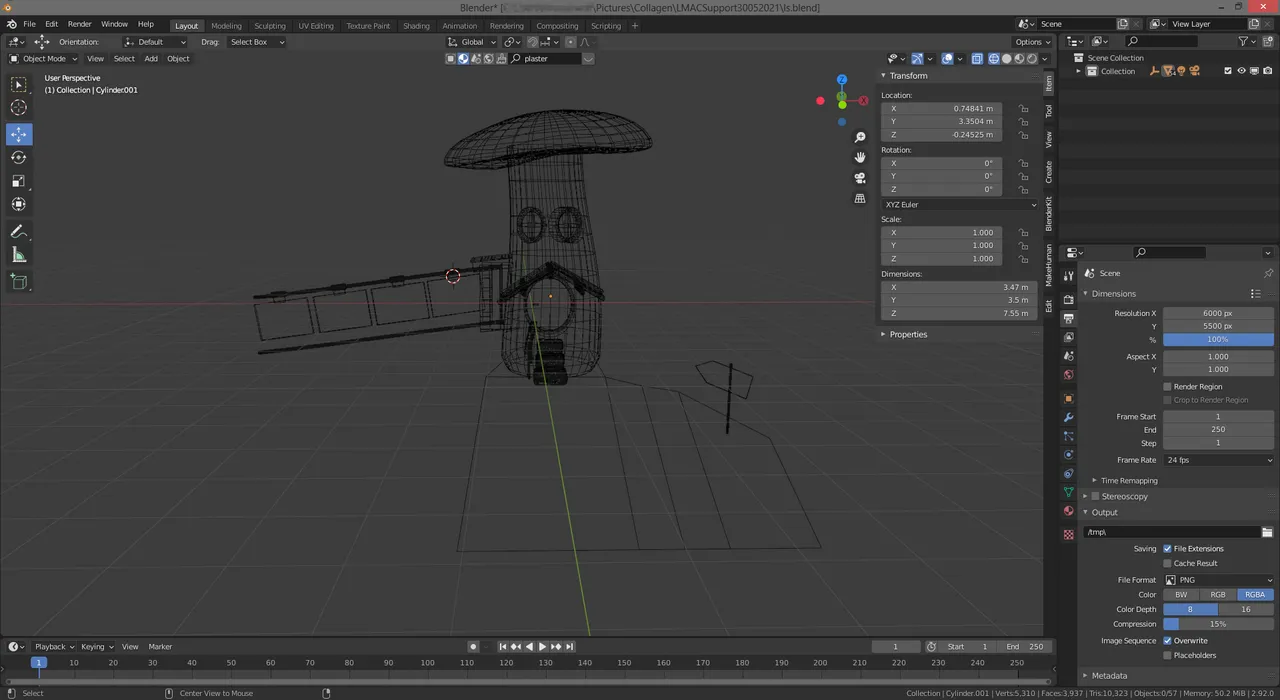Lock the X location value
The height and width of the screenshot is (700, 1280).
(x=1024, y=108)
